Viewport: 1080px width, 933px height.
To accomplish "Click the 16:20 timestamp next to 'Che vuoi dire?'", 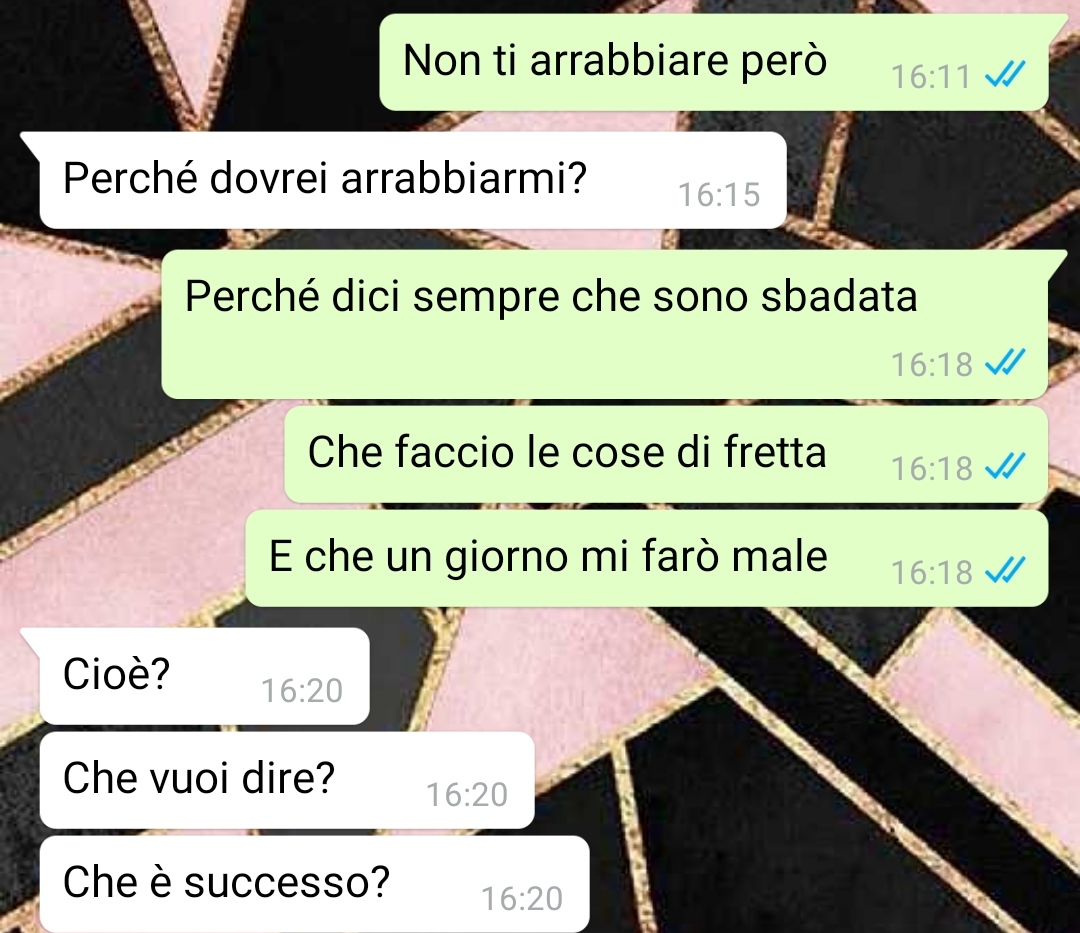I will click(x=467, y=795).
